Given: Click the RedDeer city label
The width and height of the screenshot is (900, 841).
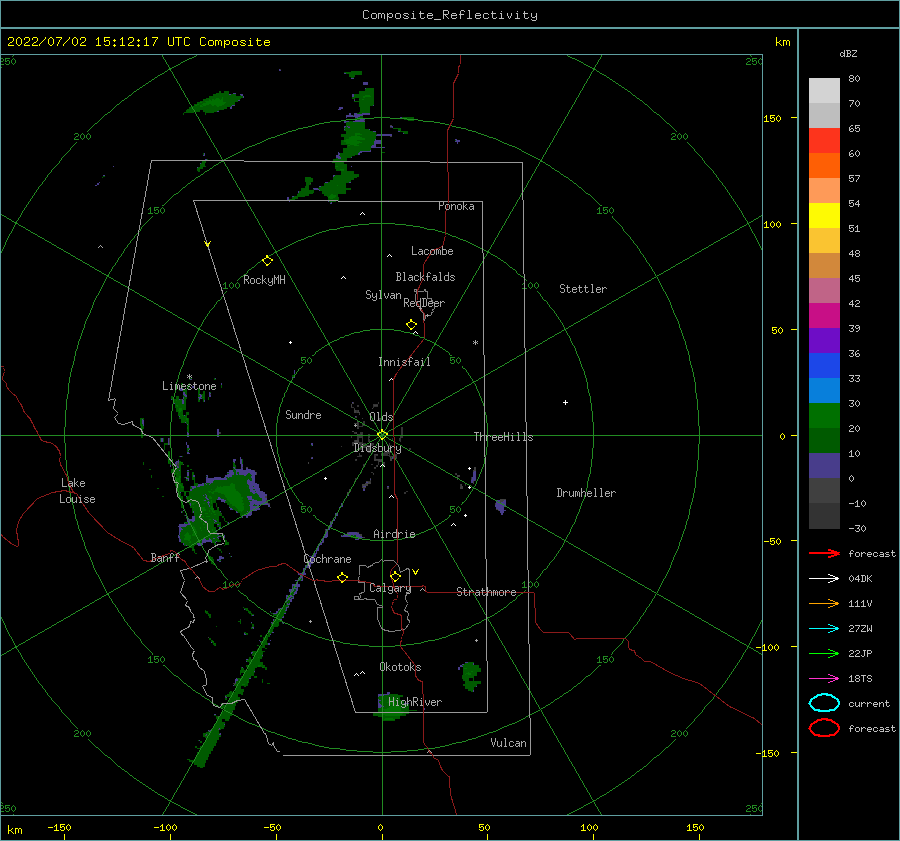Looking at the screenshot, I should (424, 303).
